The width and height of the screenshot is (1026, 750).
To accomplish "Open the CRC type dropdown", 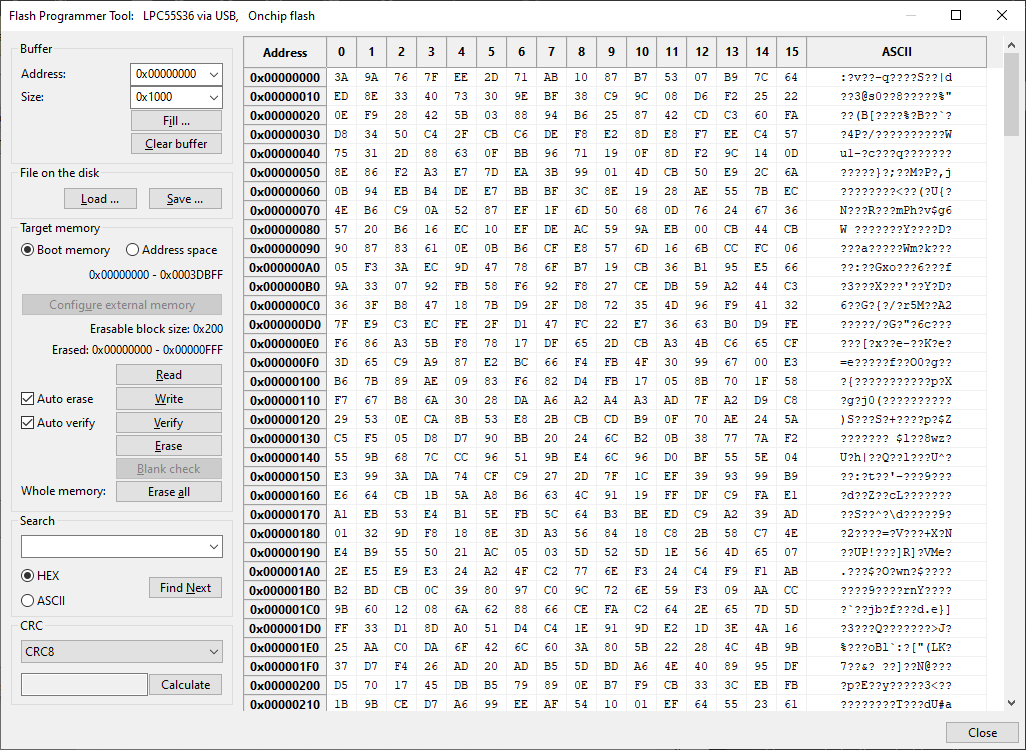I will pyautogui.click(x=212, y=652).
